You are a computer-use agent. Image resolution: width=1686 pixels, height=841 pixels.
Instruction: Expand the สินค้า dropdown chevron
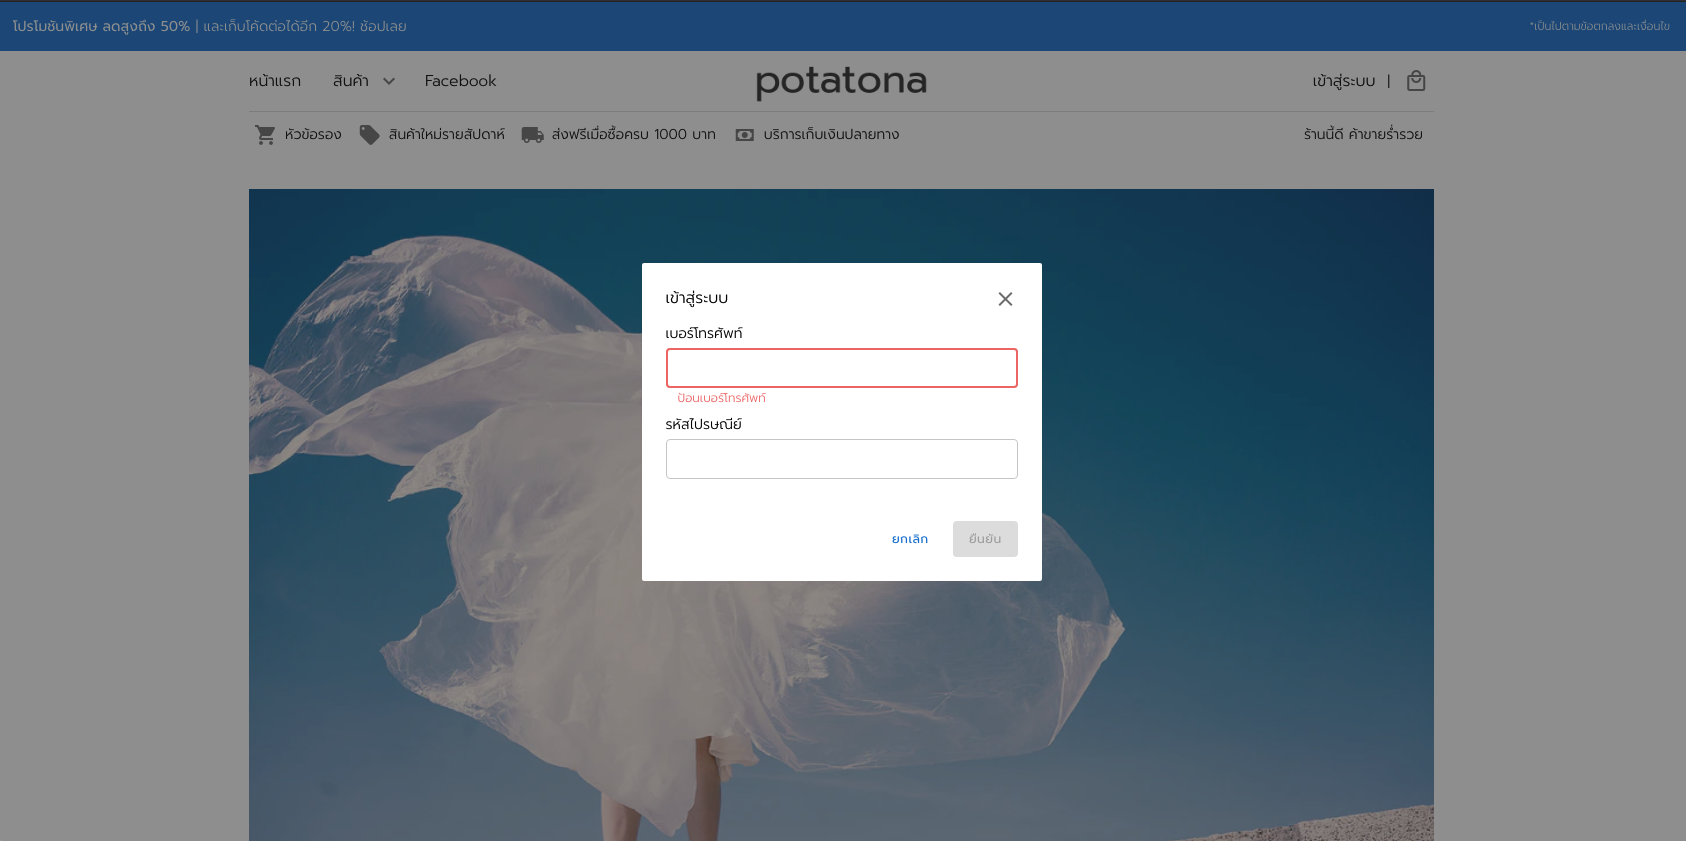click(389, 81)
